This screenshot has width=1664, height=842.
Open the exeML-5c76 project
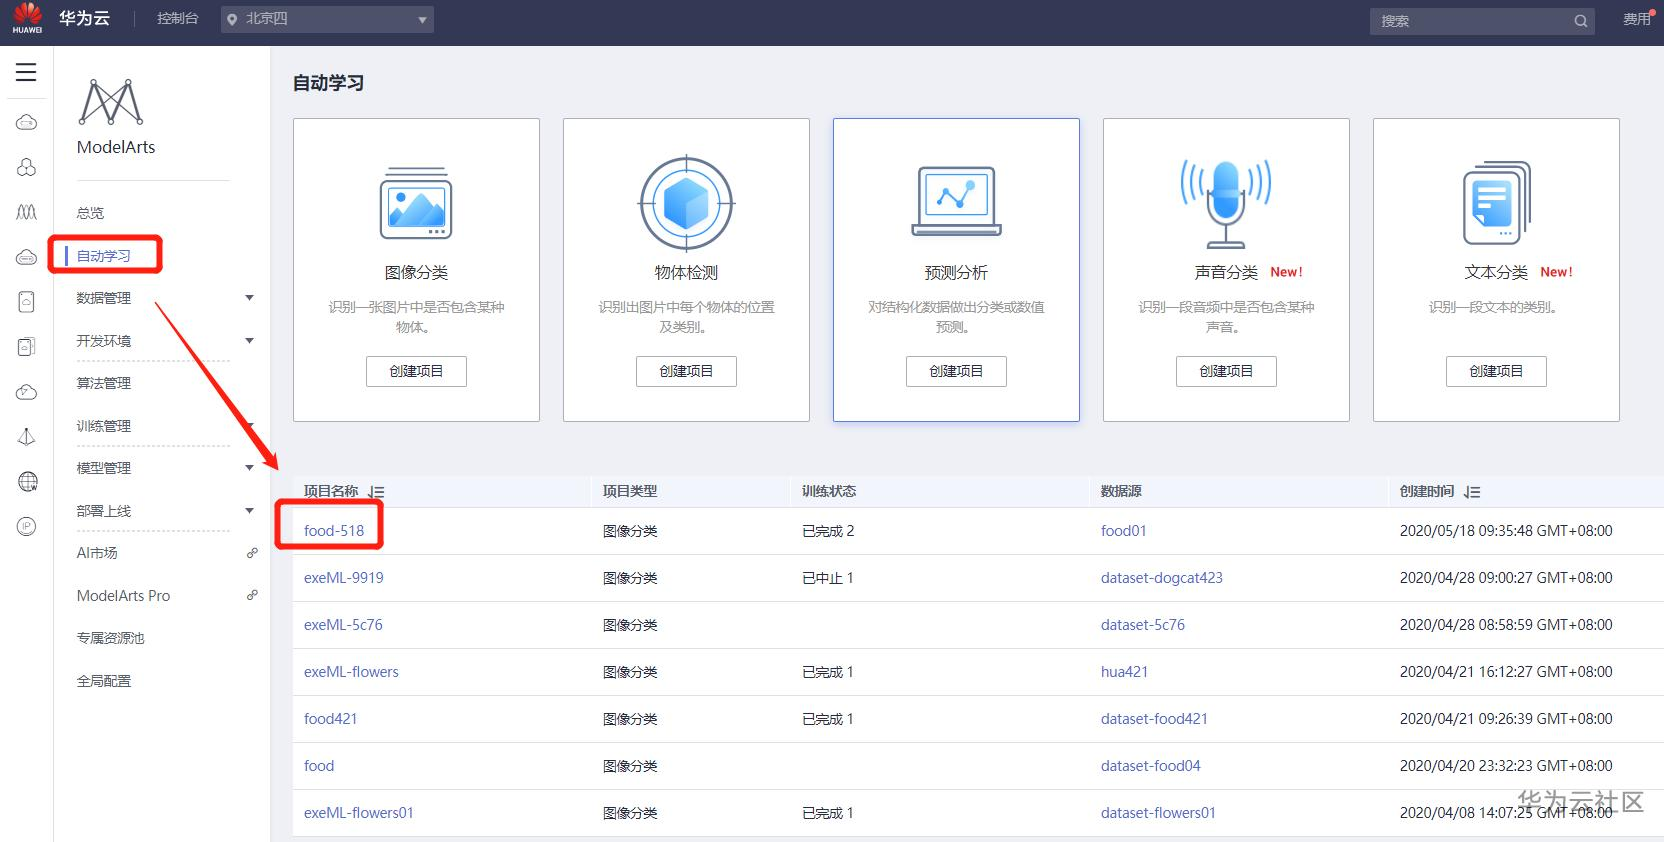point(343,625)
